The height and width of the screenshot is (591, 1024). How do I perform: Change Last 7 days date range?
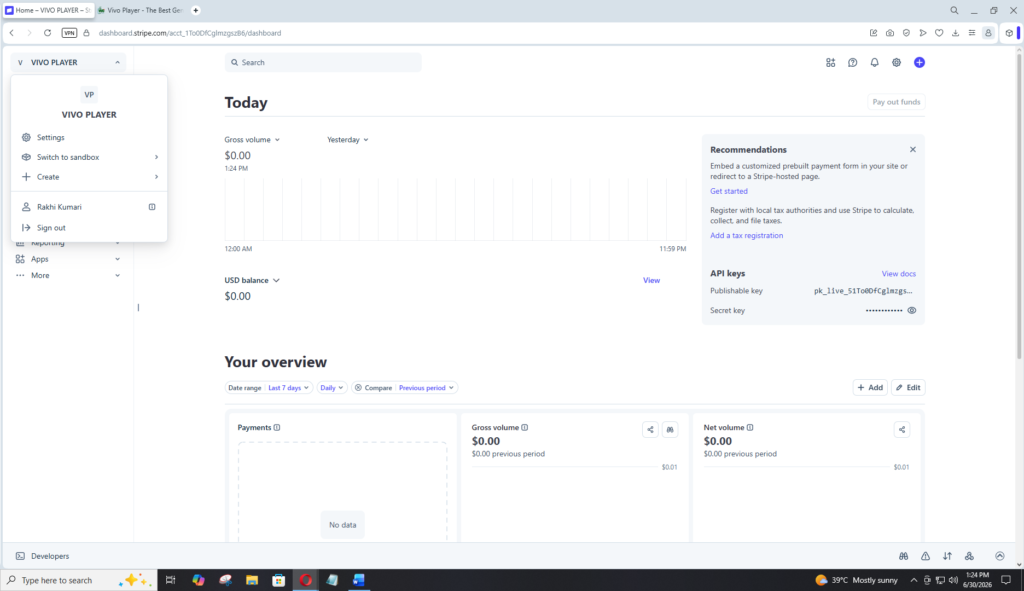click(288, 388)
